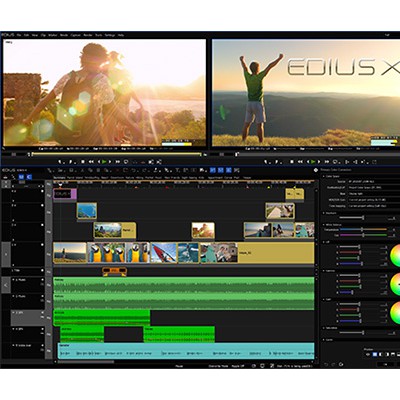
Task: Open the Clip menu
Action: coord(43,35)
